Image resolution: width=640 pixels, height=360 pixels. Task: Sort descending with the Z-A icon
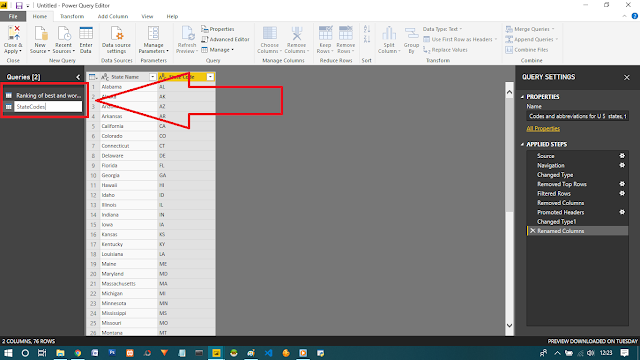click(x=367, y=39)
